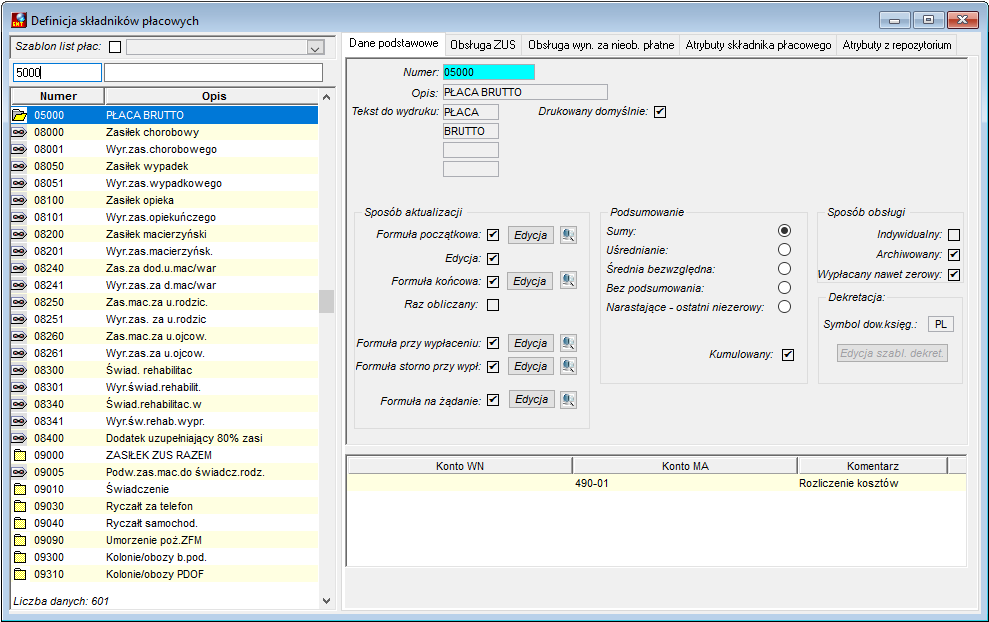
Task: Click the folder icon of 09000 ZASIŁEK ZUS RAZEM
Action: [x=20, y=455]
